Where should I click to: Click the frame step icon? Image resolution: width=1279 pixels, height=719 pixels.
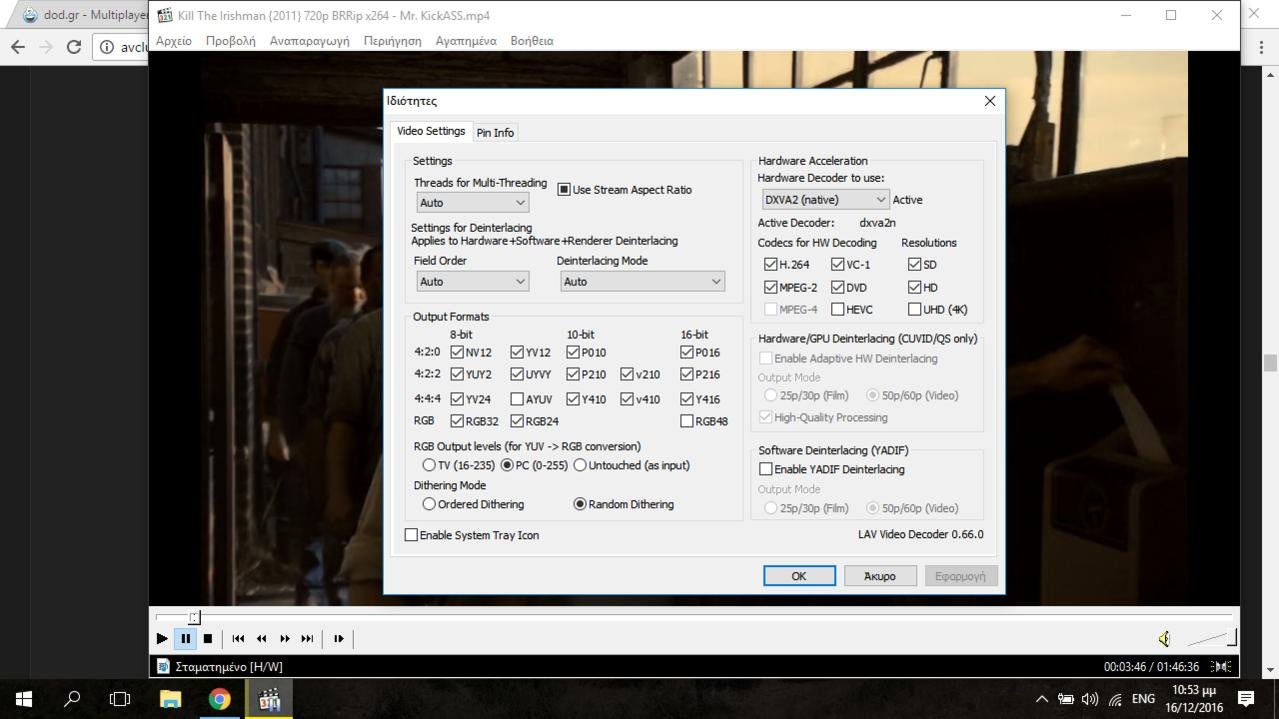coord(339,639)
